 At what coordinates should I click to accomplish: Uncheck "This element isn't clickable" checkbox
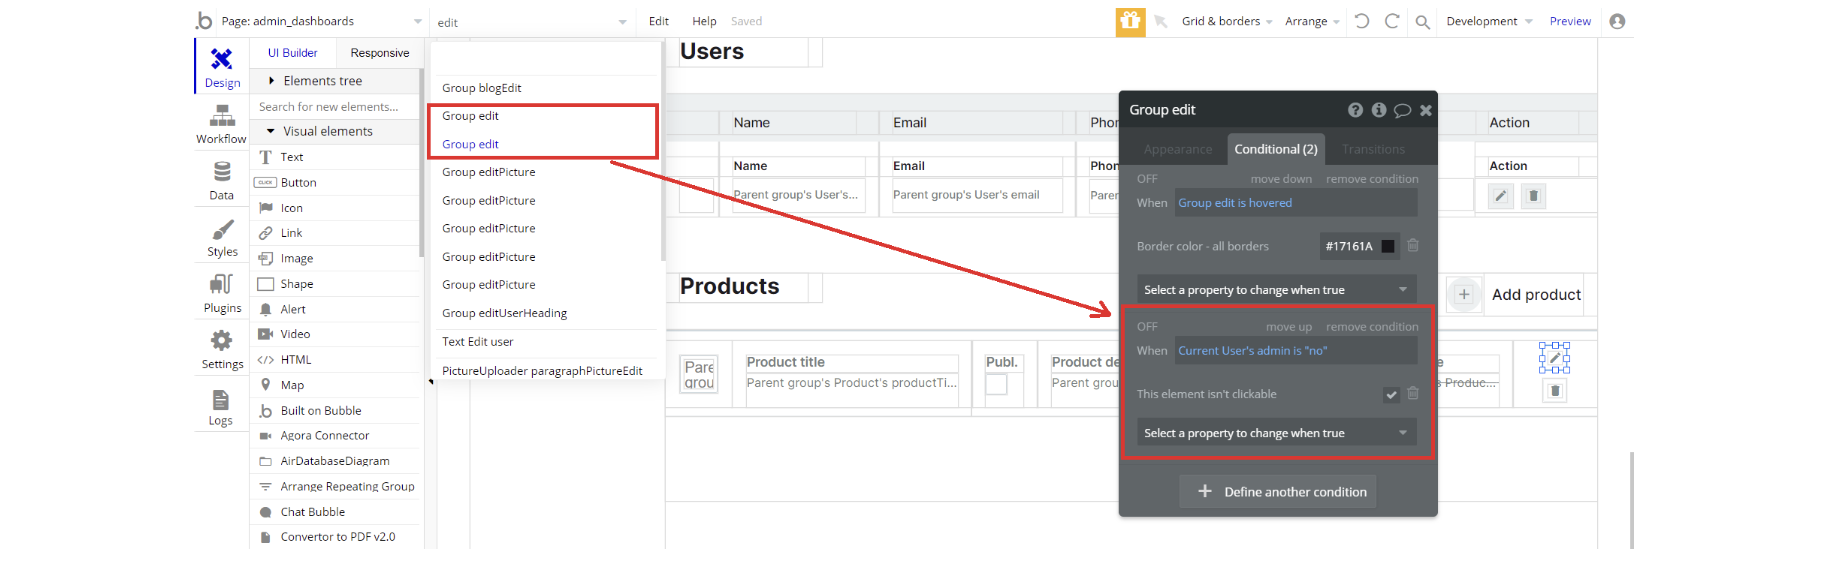coord(1391,394)
